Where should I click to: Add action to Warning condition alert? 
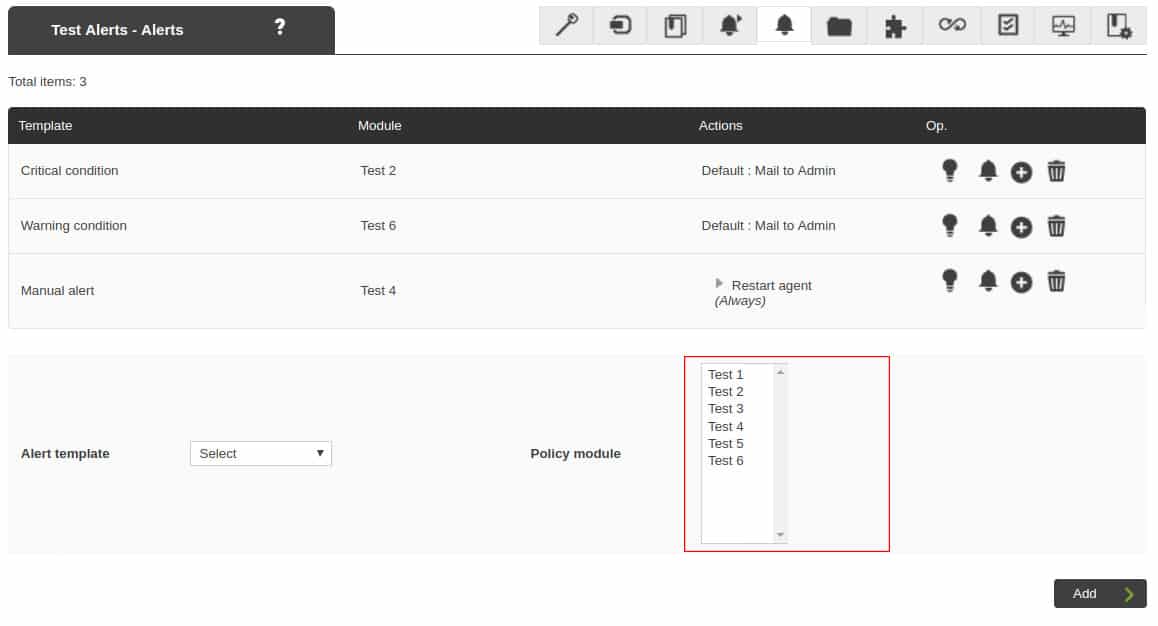1021,227
